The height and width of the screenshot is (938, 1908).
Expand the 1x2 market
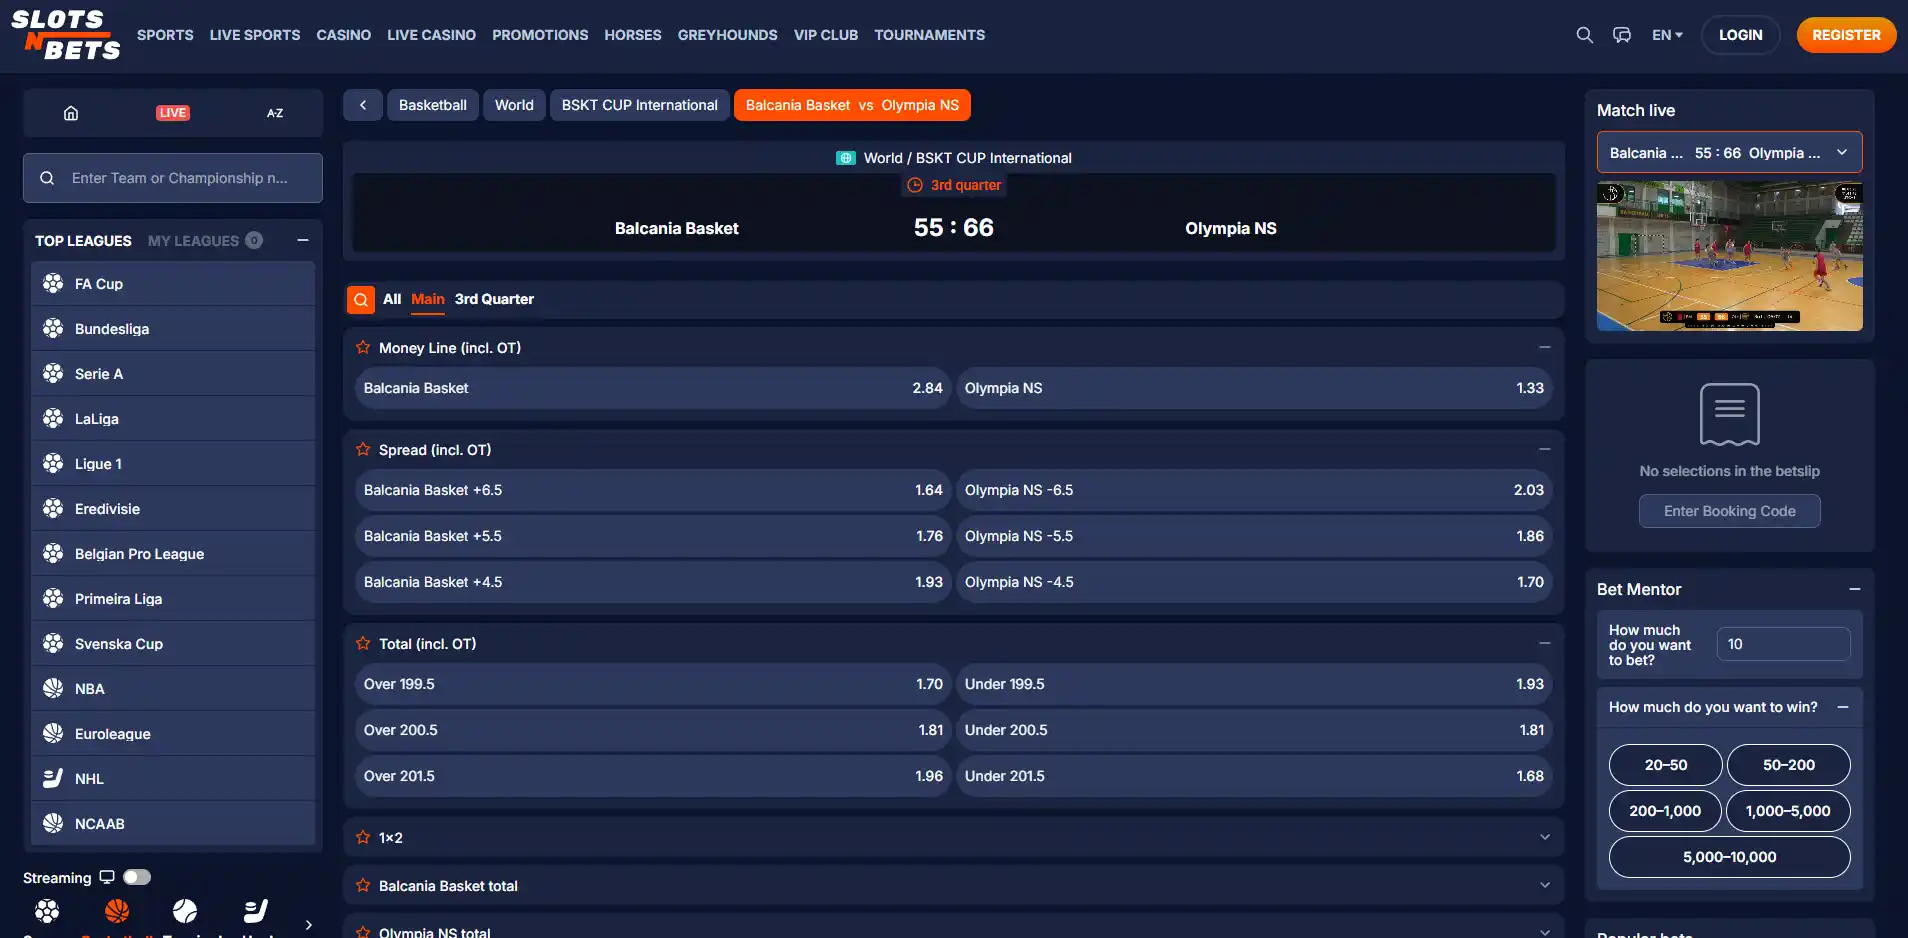pyautogui.click(x=1545, y=838)
